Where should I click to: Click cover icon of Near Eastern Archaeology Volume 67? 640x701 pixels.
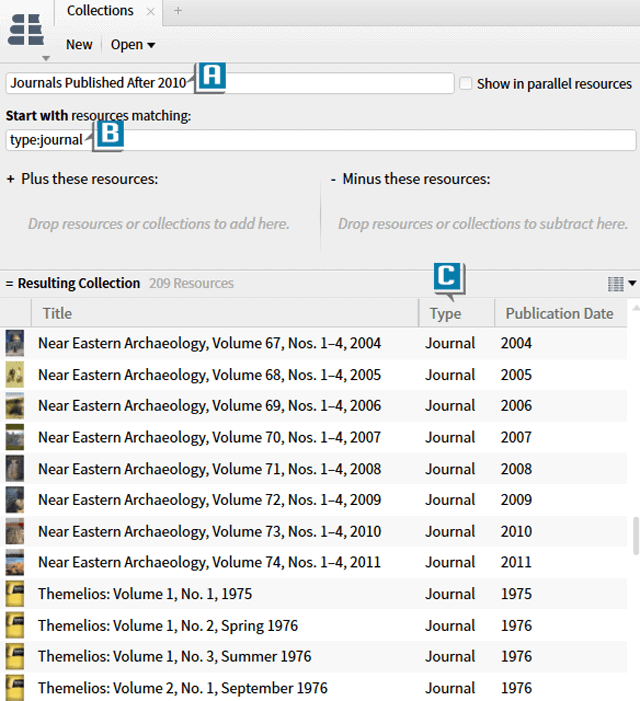point(15,344)
